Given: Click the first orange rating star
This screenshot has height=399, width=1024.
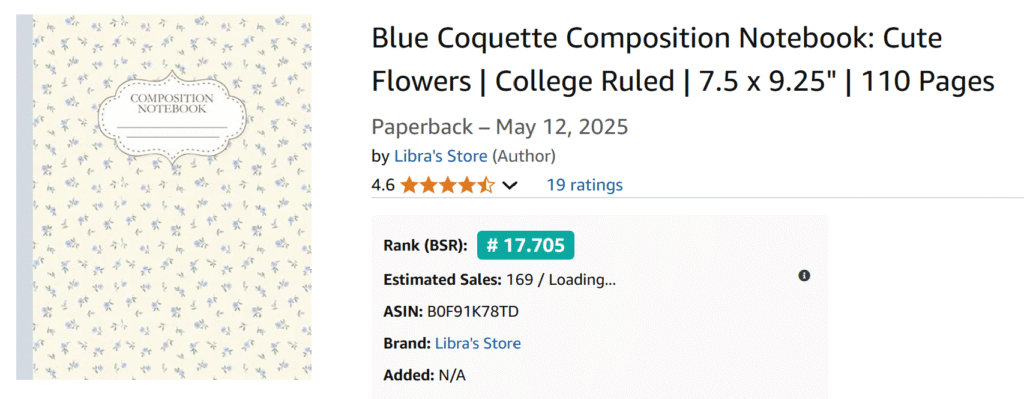Looking at the screenshot, I should 409,185.
